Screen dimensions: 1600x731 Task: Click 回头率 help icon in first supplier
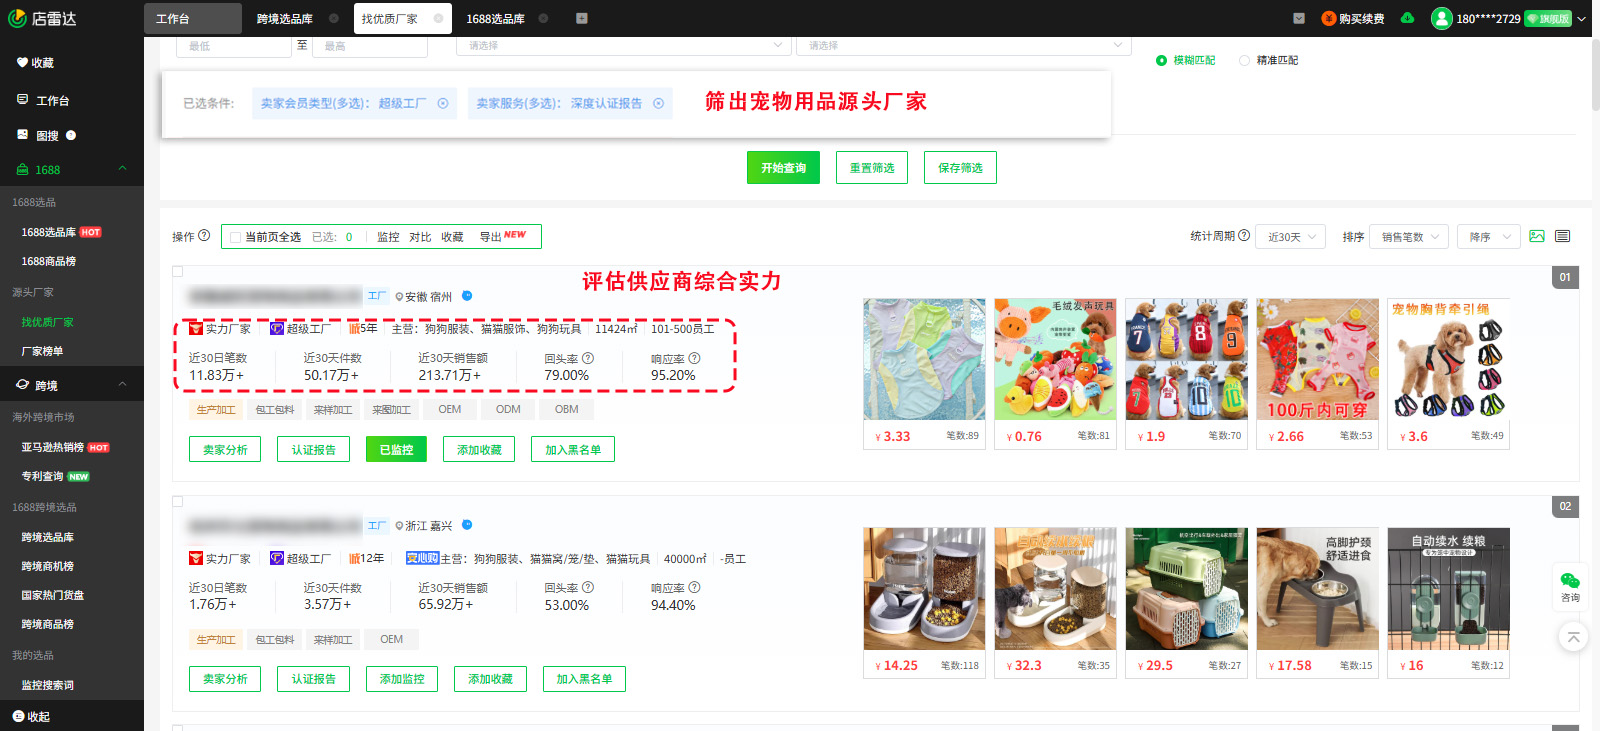pos(588,358)
